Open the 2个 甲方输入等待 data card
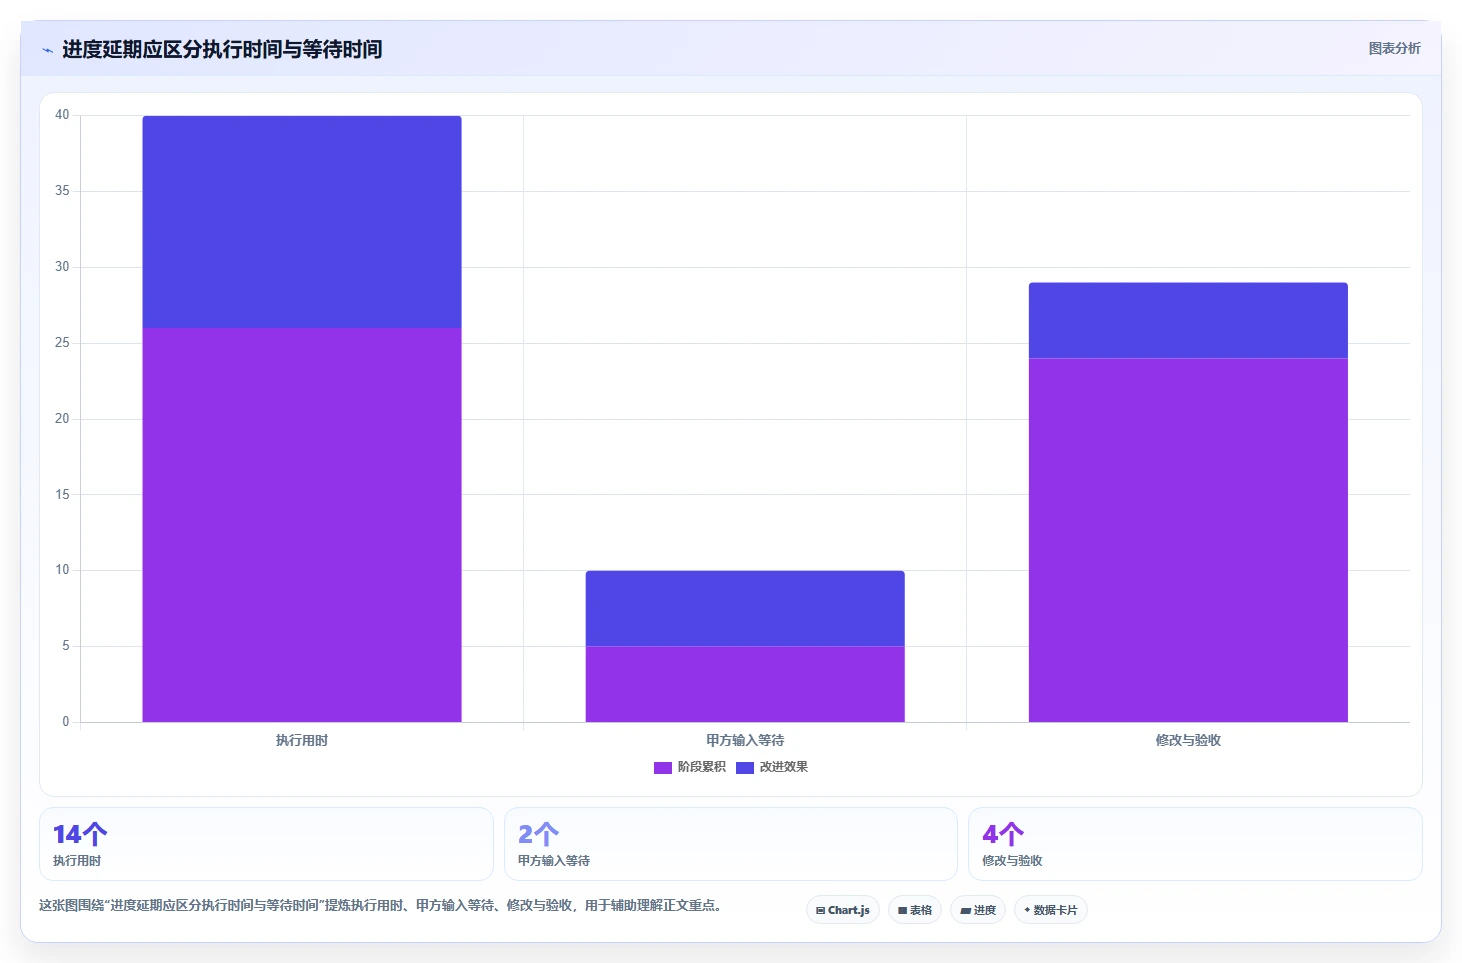The image size is (1462, 963). coord(731,844)
